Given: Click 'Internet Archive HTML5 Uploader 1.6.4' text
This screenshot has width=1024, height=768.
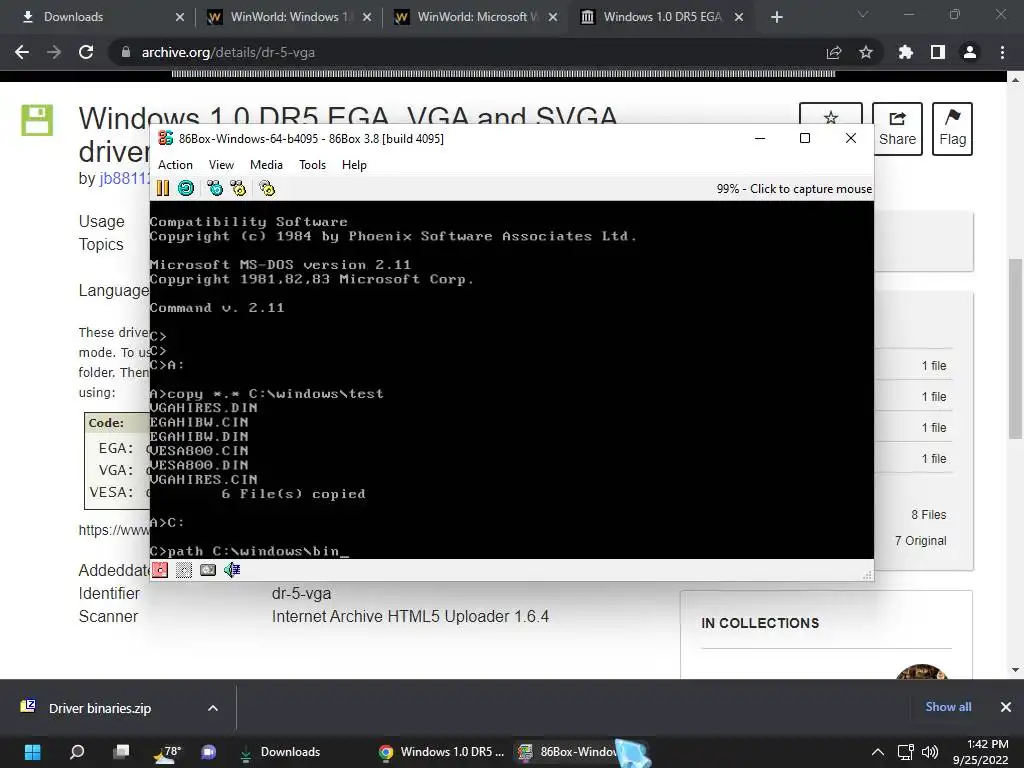Looking at the screenshot, I should point(410,616).
